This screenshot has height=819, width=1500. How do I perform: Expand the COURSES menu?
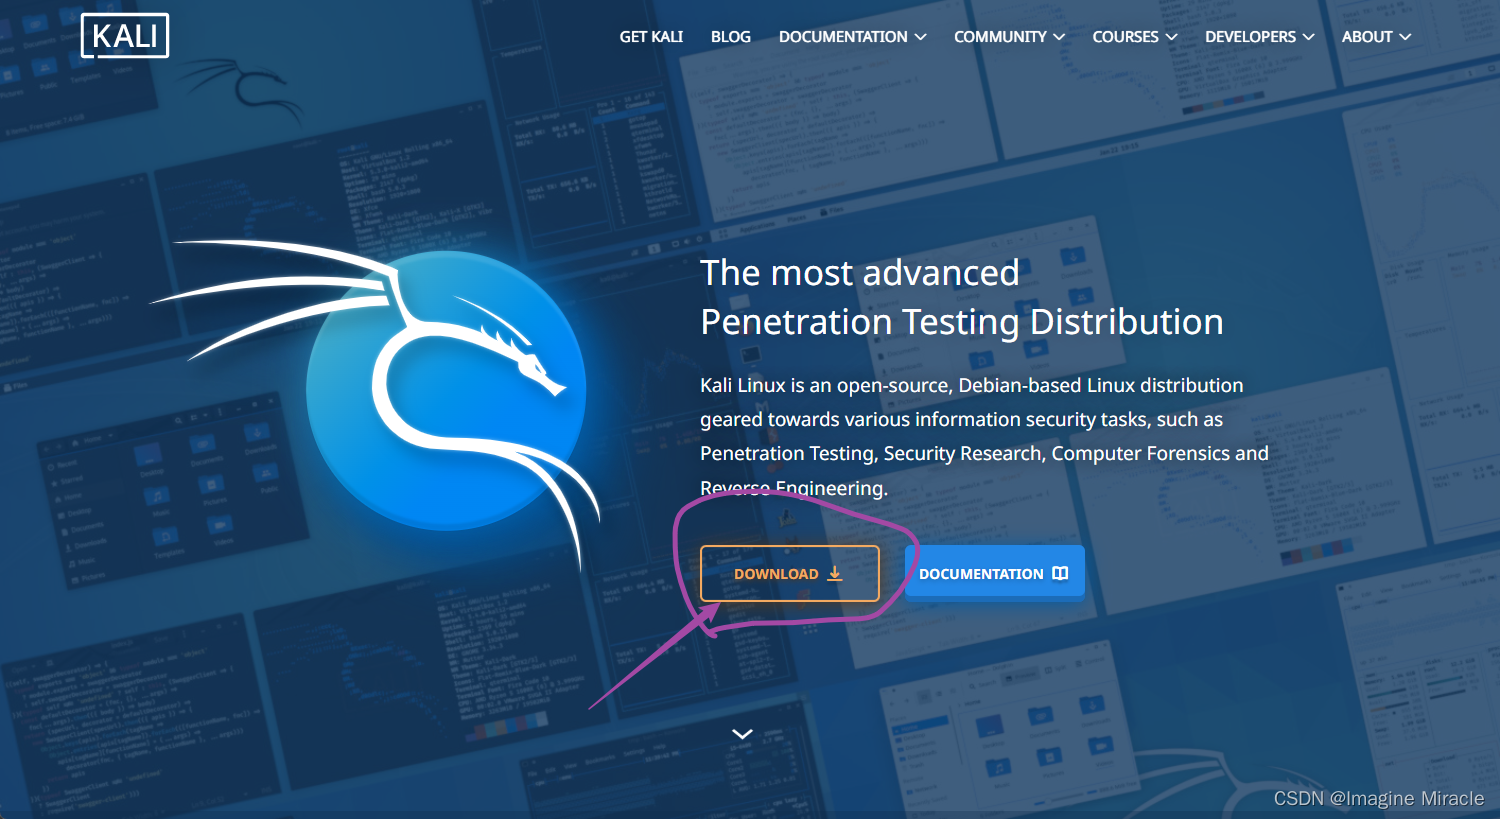1135,37
